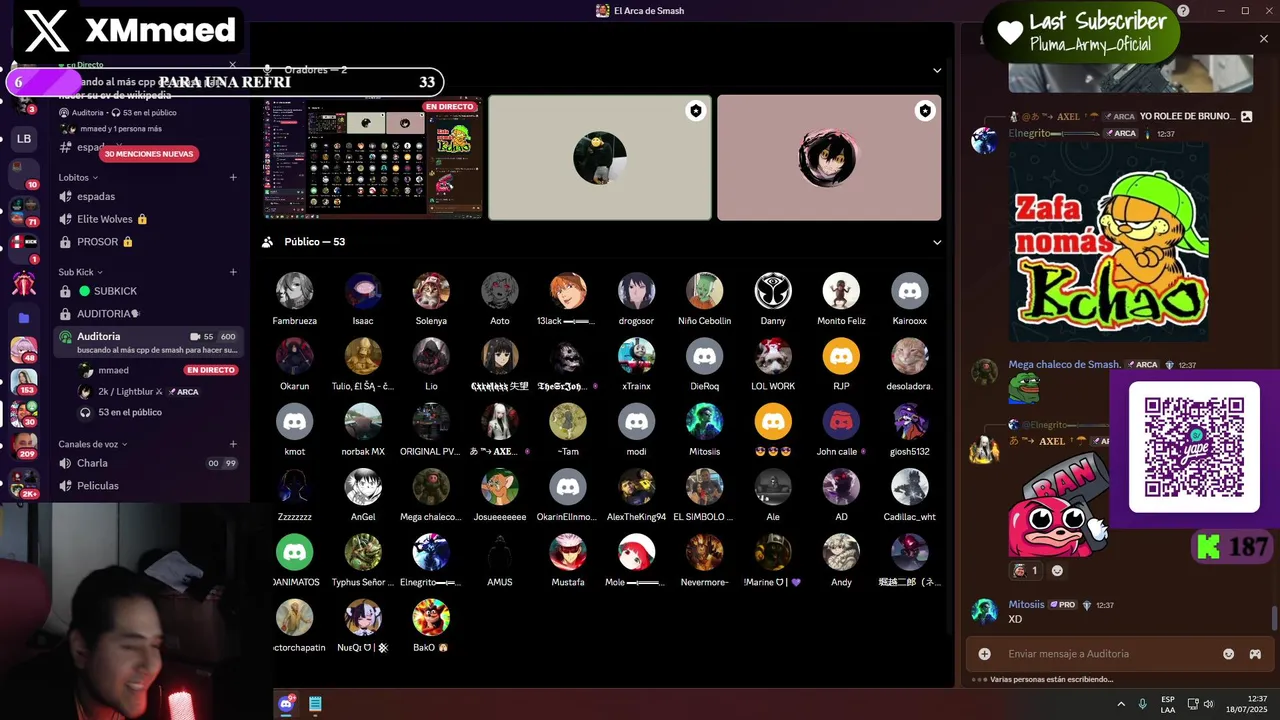Select the beige speaker tile
1280x720 pixels.
click(x=600, y=158)
